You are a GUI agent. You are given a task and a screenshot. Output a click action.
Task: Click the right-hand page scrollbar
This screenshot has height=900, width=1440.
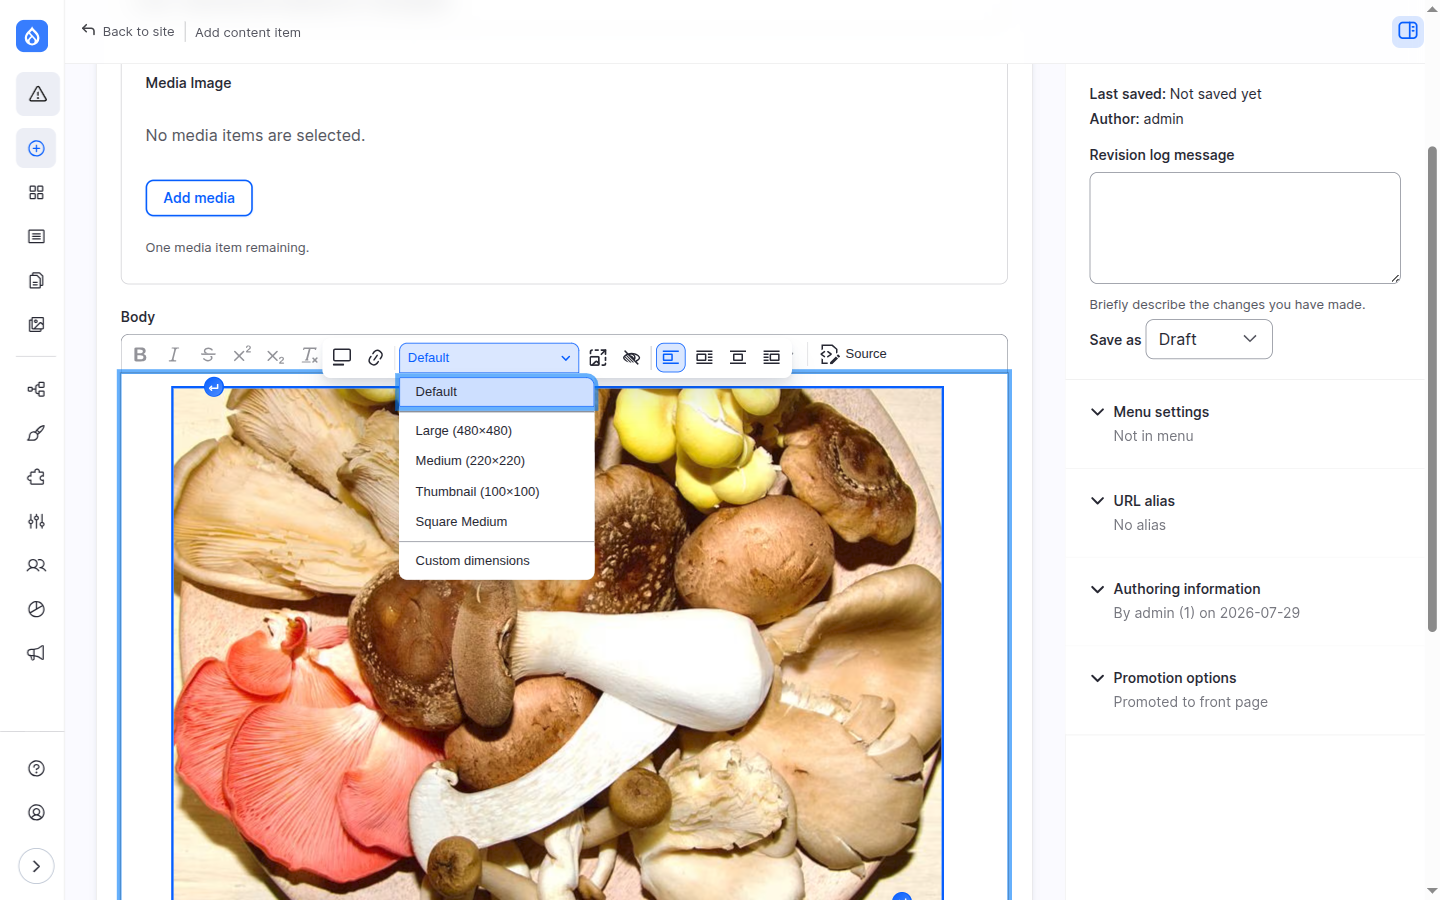pyautogui.click(x=1432, y=390)
